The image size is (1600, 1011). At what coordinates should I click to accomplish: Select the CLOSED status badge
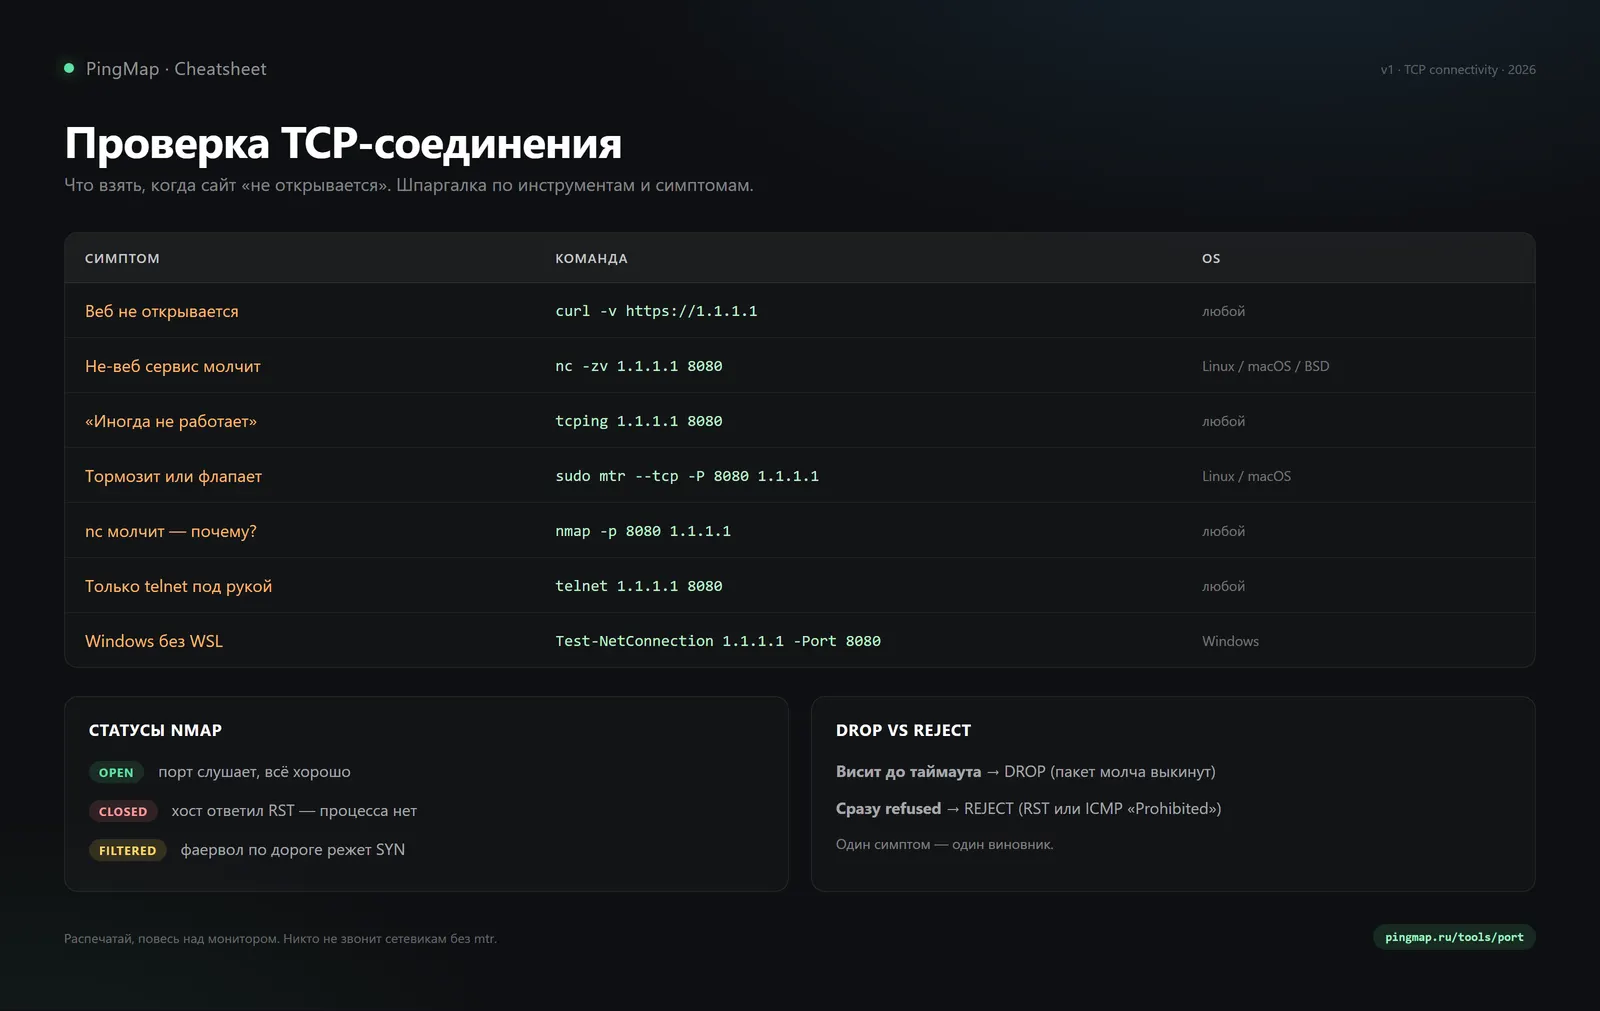(x=123, y=811)
